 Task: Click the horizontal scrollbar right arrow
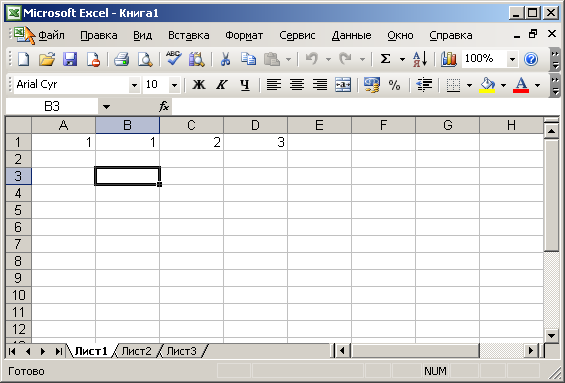531,351
